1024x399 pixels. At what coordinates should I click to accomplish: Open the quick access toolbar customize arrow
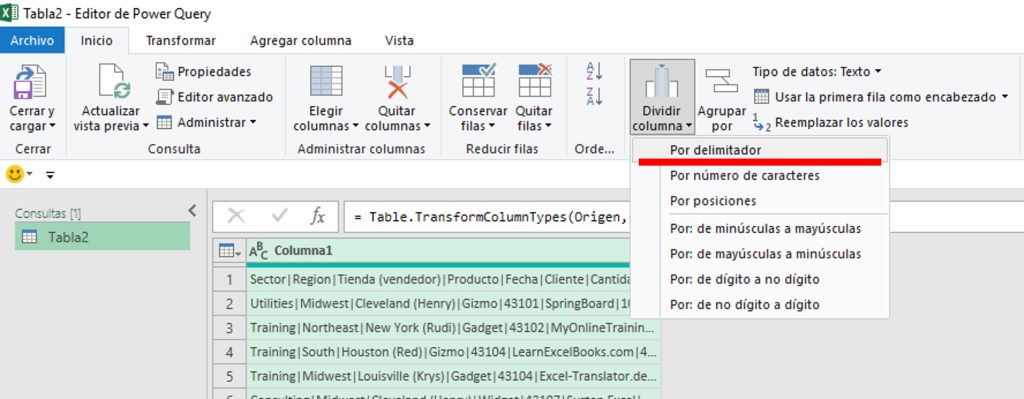(50, 174)
